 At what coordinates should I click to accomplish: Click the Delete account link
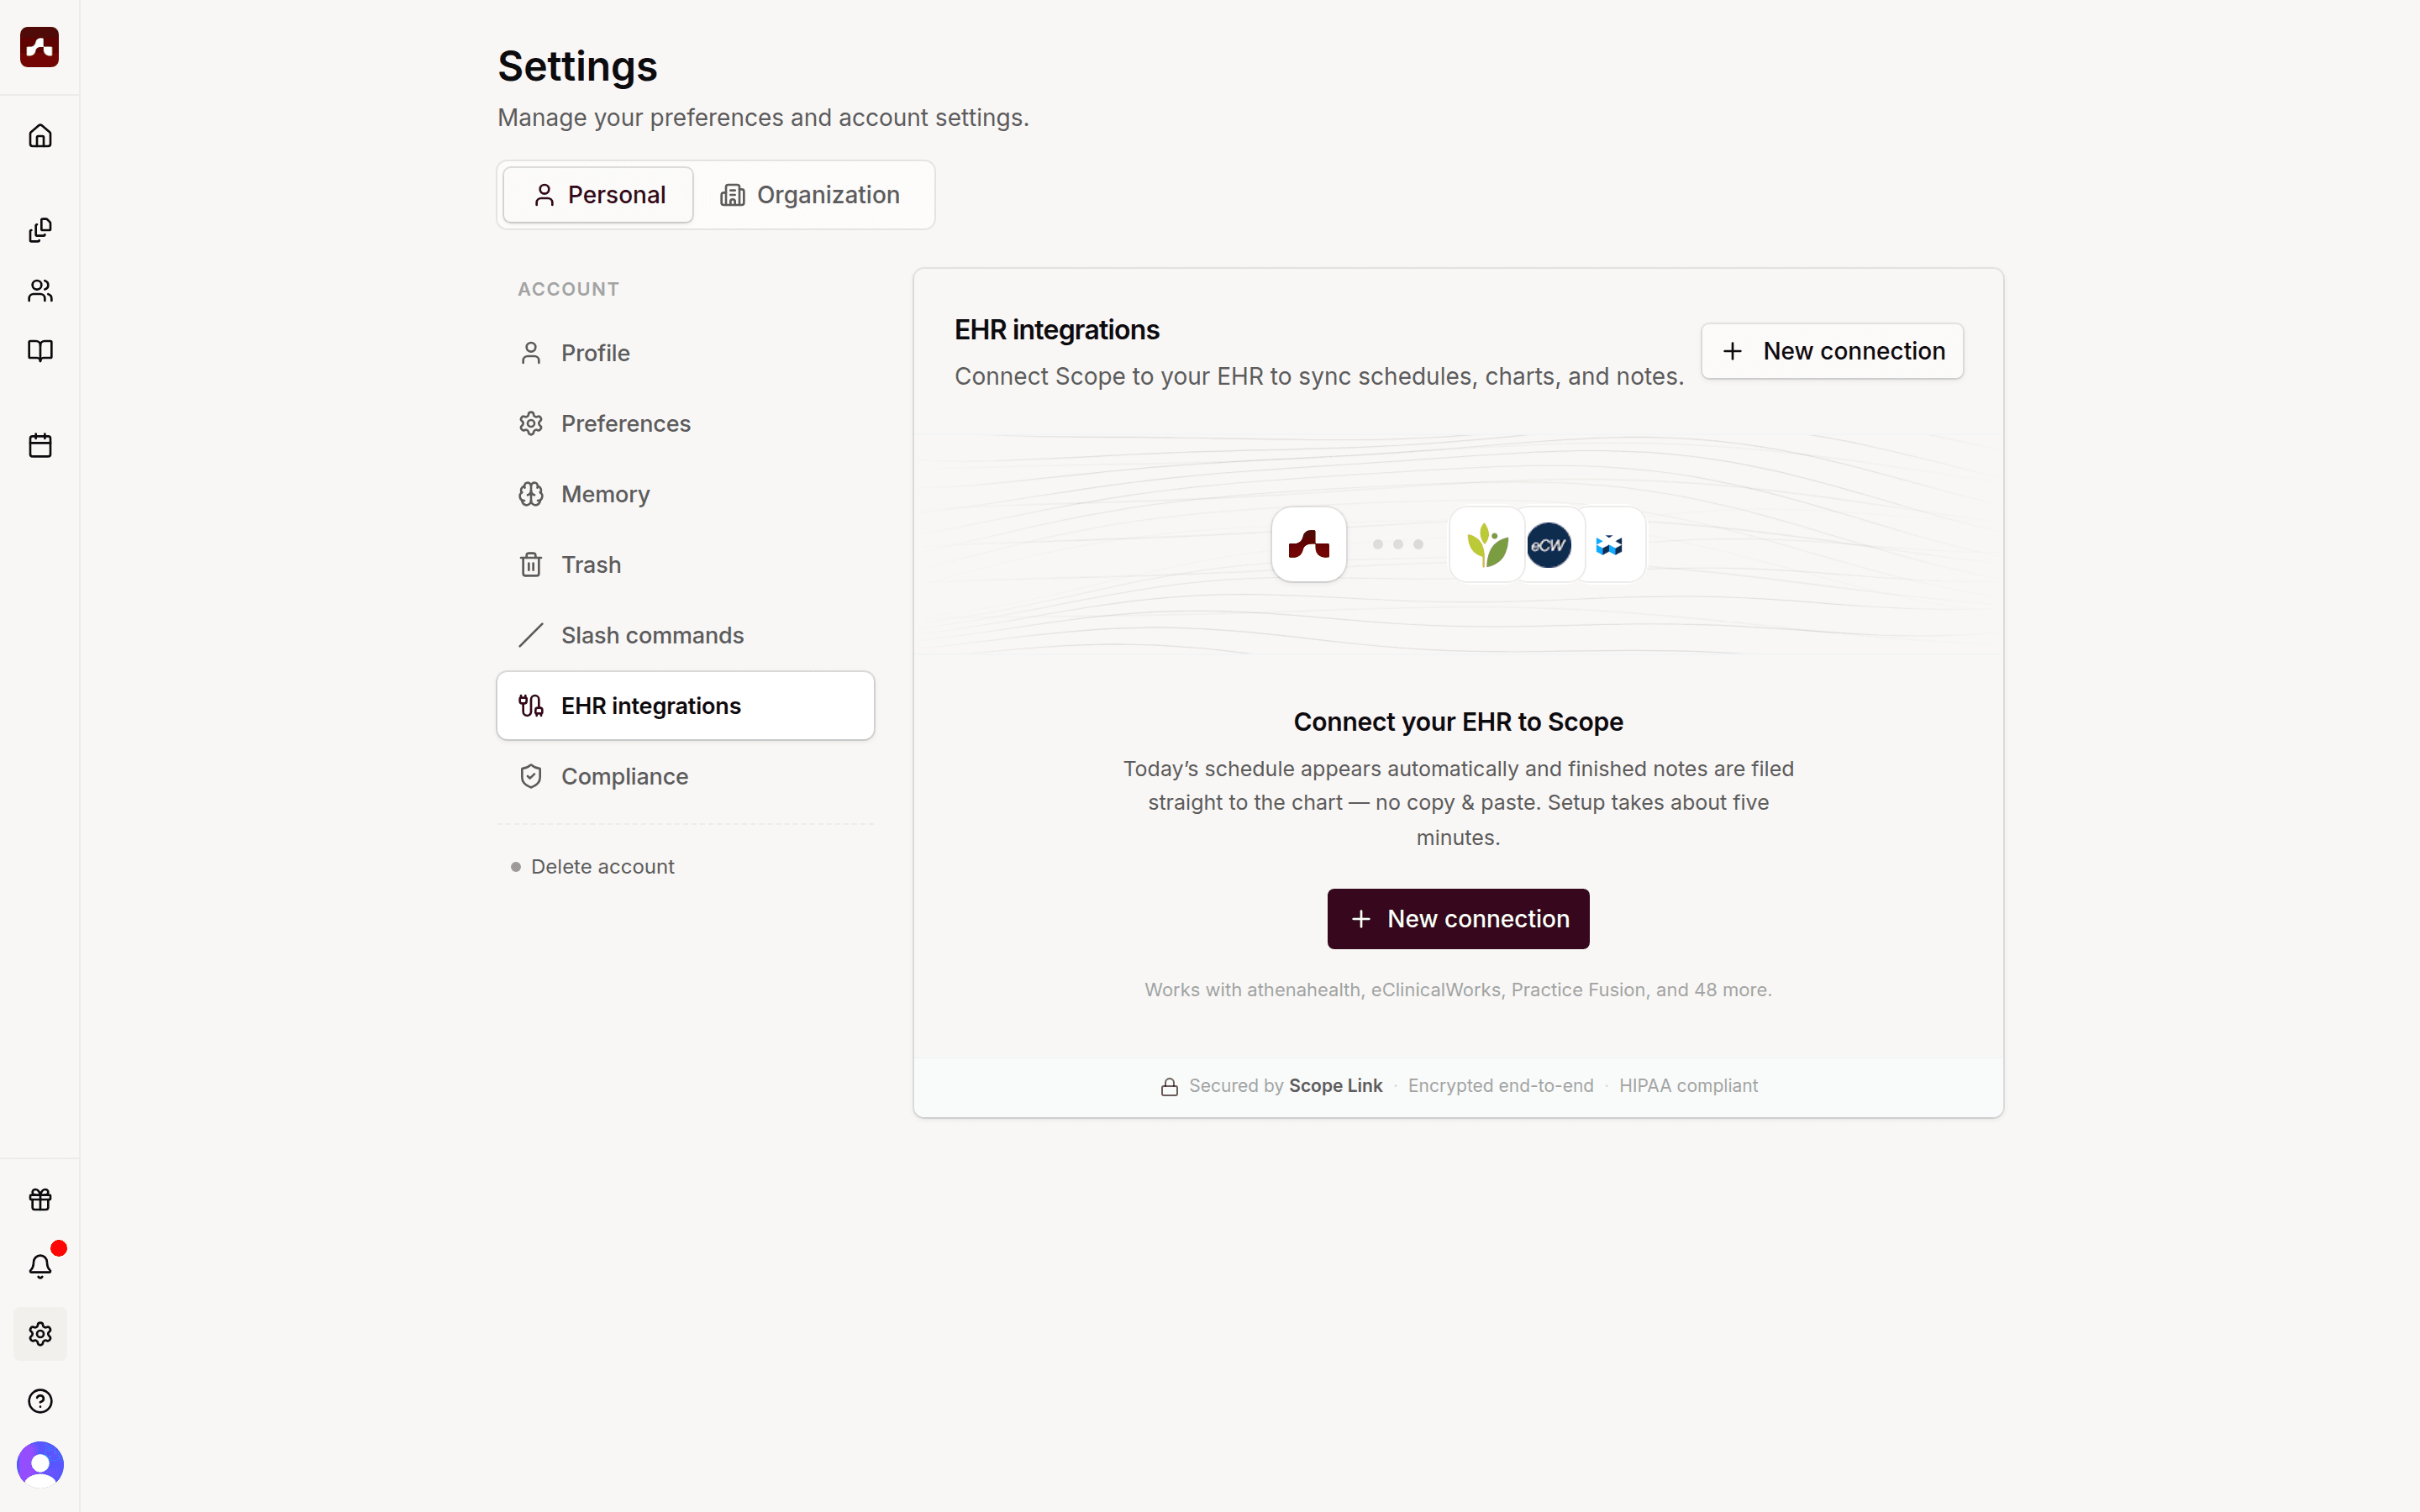tap(602, 867)
